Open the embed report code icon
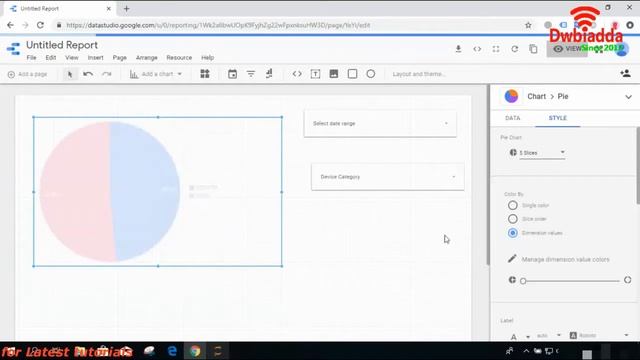 click(x=477, y=49)
